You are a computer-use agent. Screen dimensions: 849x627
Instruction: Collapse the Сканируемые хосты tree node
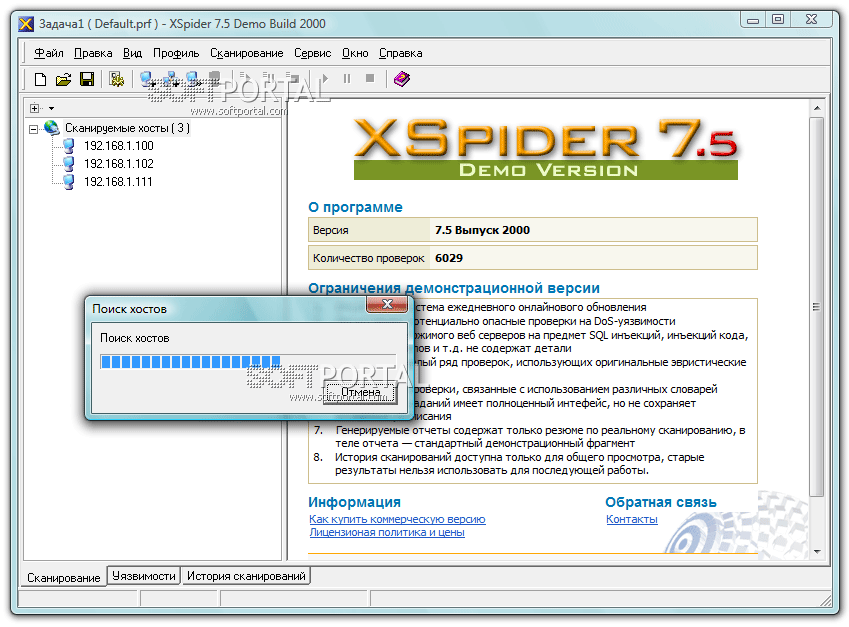[x=34, y=129]
